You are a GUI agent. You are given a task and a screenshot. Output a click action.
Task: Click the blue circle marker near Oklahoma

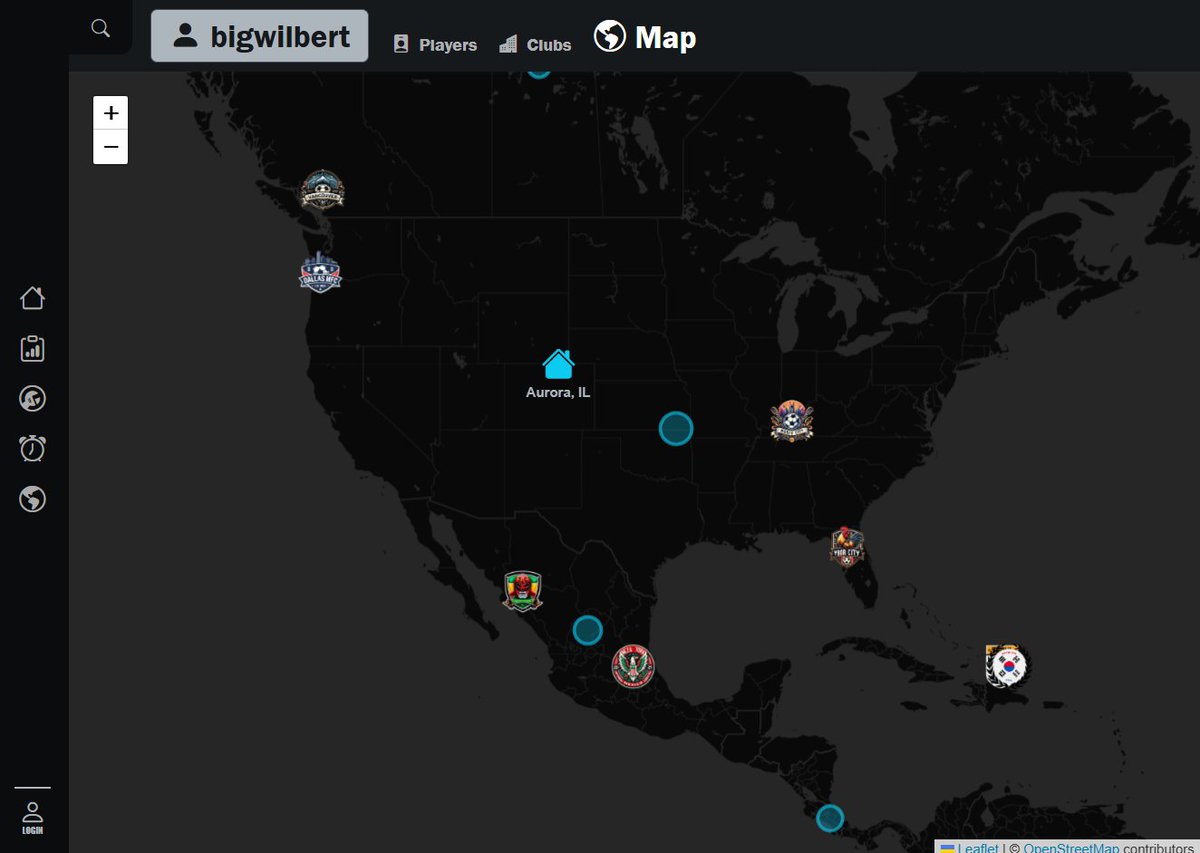(676, 428)
